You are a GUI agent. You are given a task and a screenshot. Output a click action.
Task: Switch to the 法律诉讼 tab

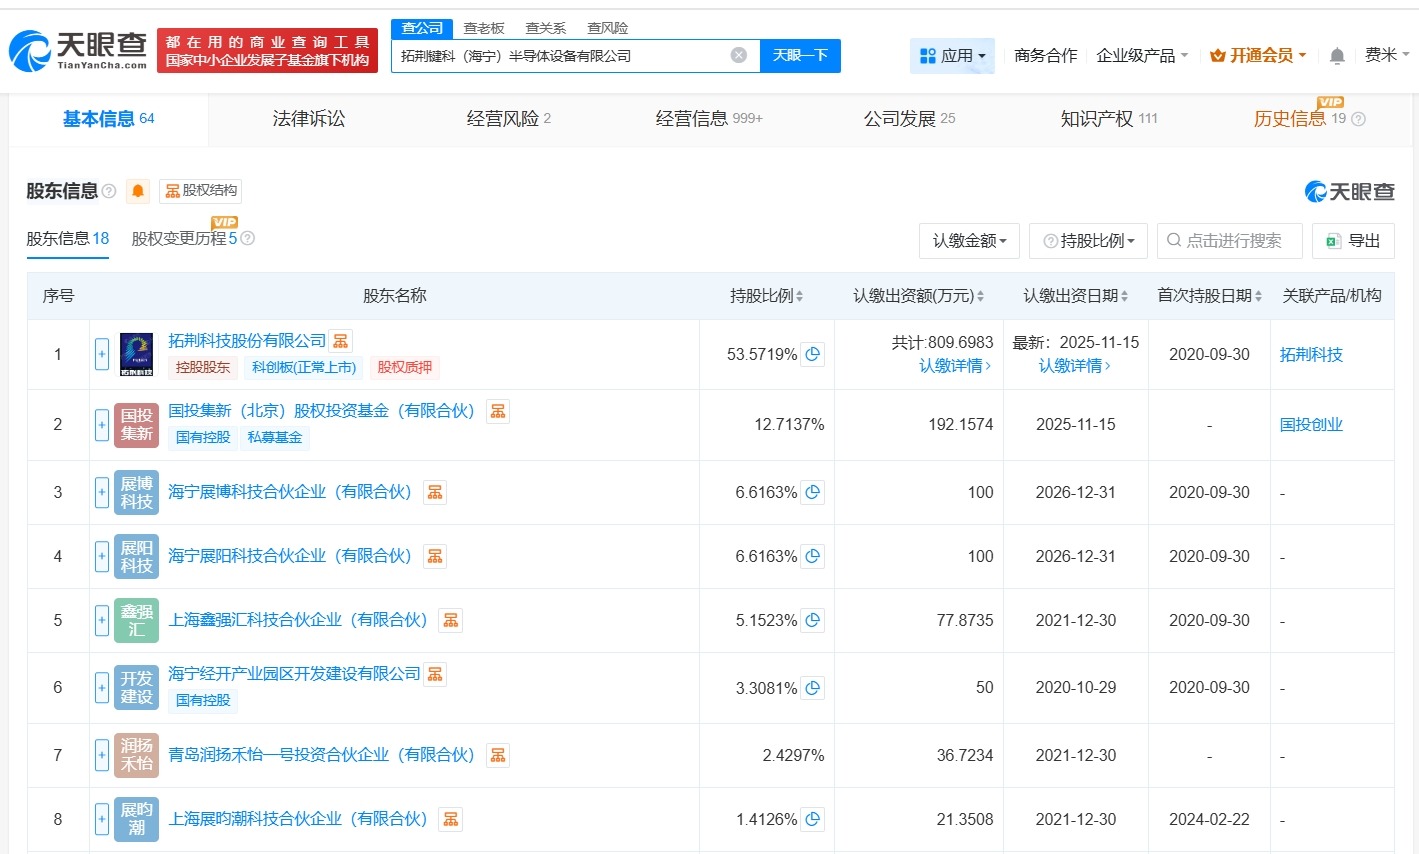[x=308, y=119]
